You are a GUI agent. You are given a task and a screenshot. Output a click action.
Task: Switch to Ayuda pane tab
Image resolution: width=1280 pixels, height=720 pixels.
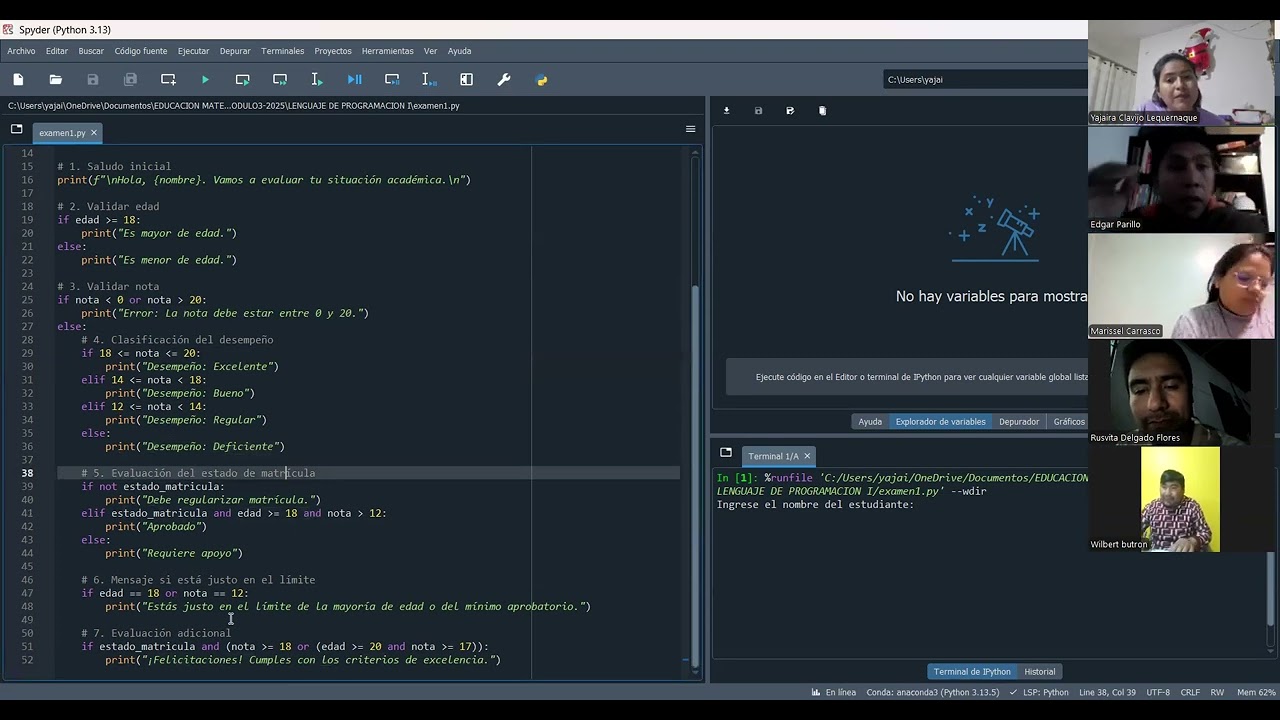[870, 422]
